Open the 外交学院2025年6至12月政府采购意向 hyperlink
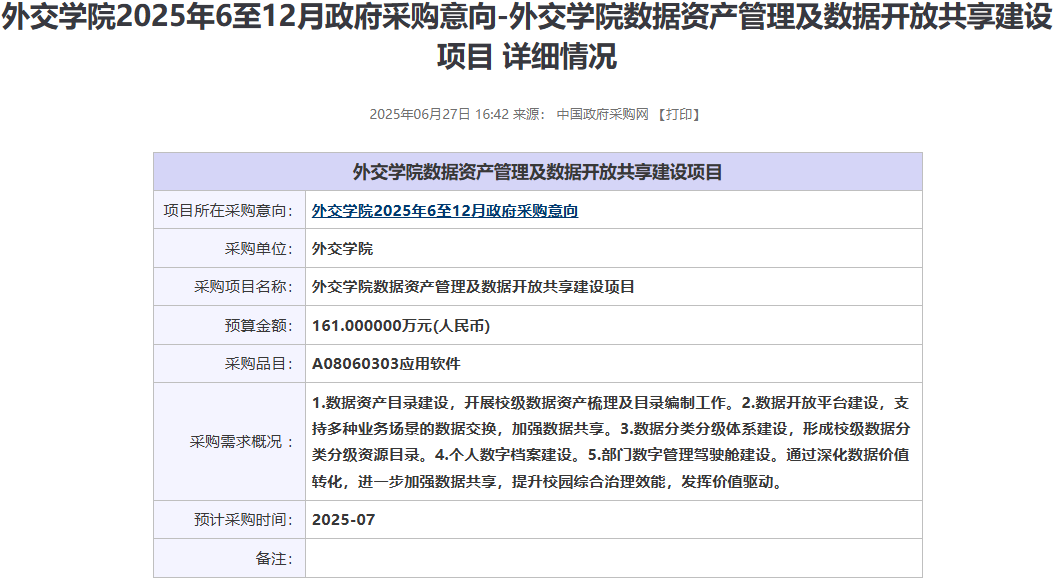The height and width of the screenshot is (582, 1062). click(445, 211)
